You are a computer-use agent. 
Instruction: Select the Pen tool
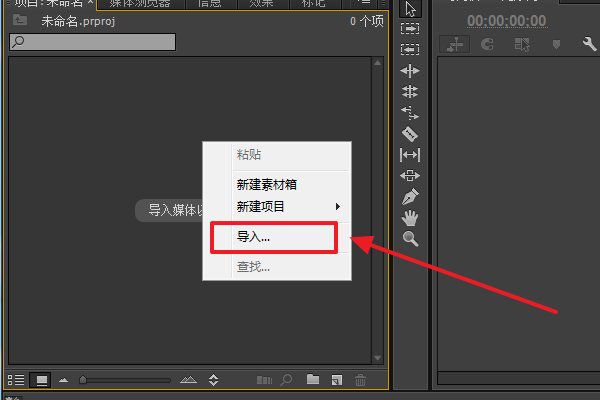click(410, 197)
